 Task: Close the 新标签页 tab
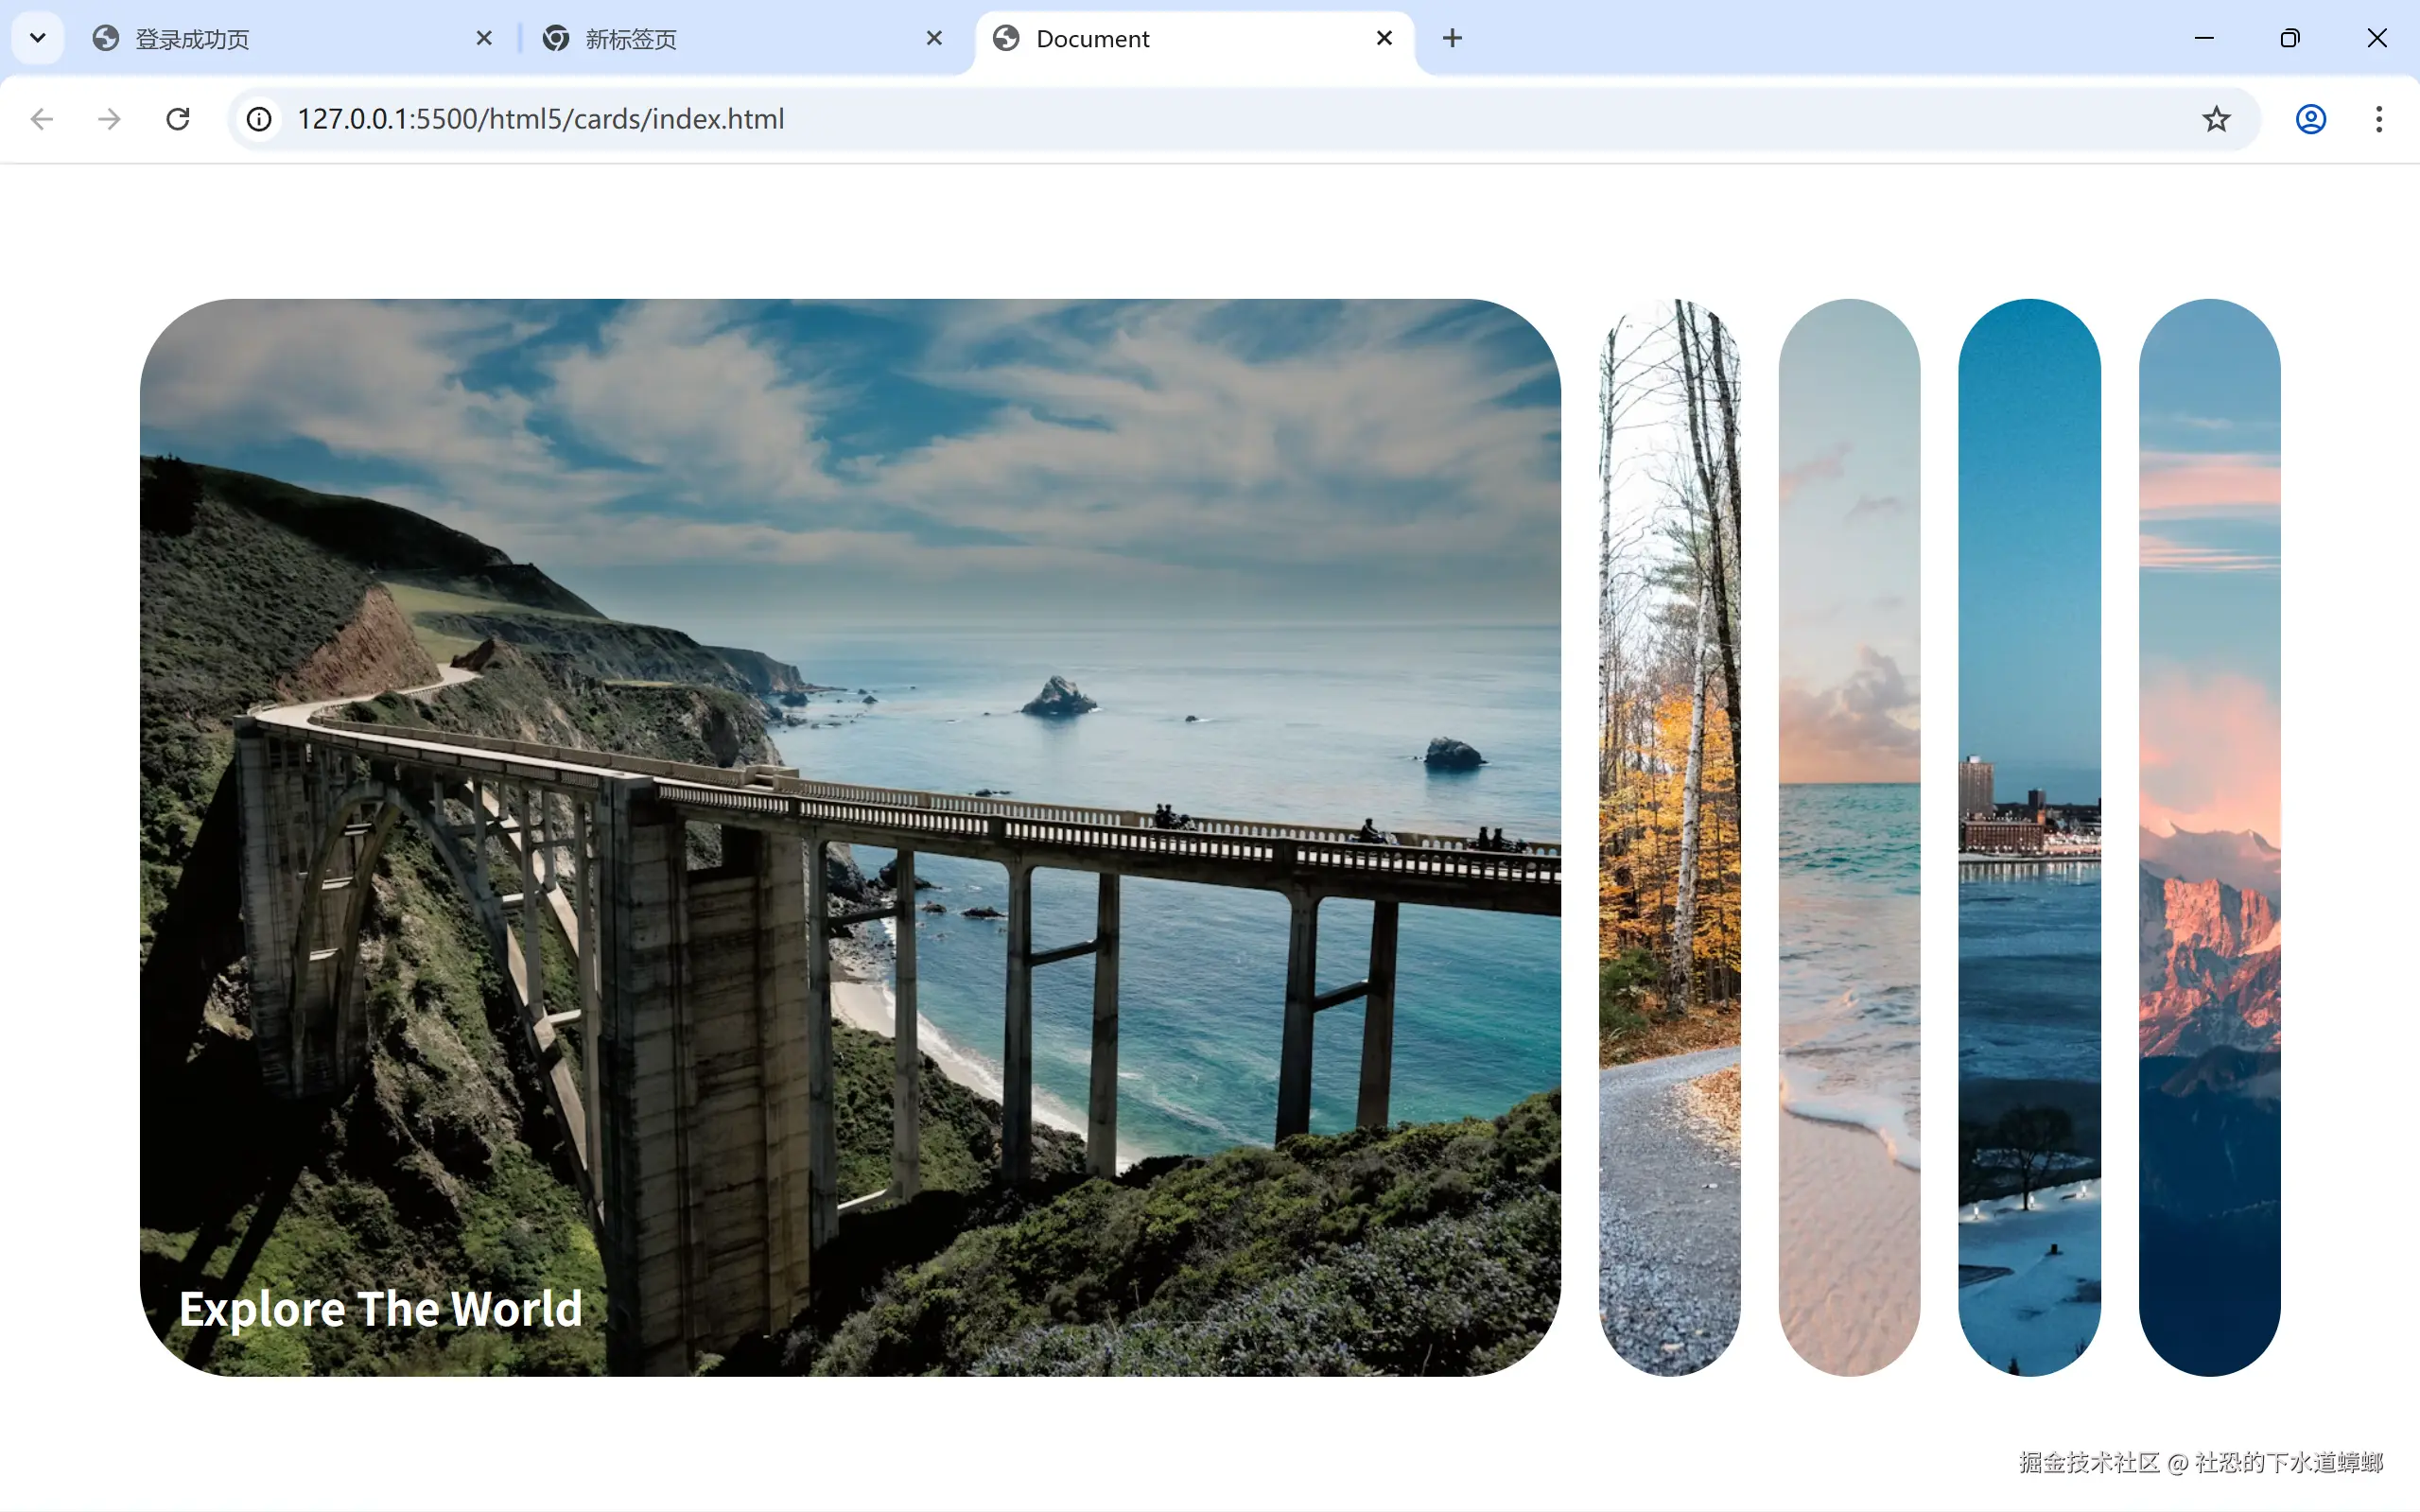coord(934,38)
